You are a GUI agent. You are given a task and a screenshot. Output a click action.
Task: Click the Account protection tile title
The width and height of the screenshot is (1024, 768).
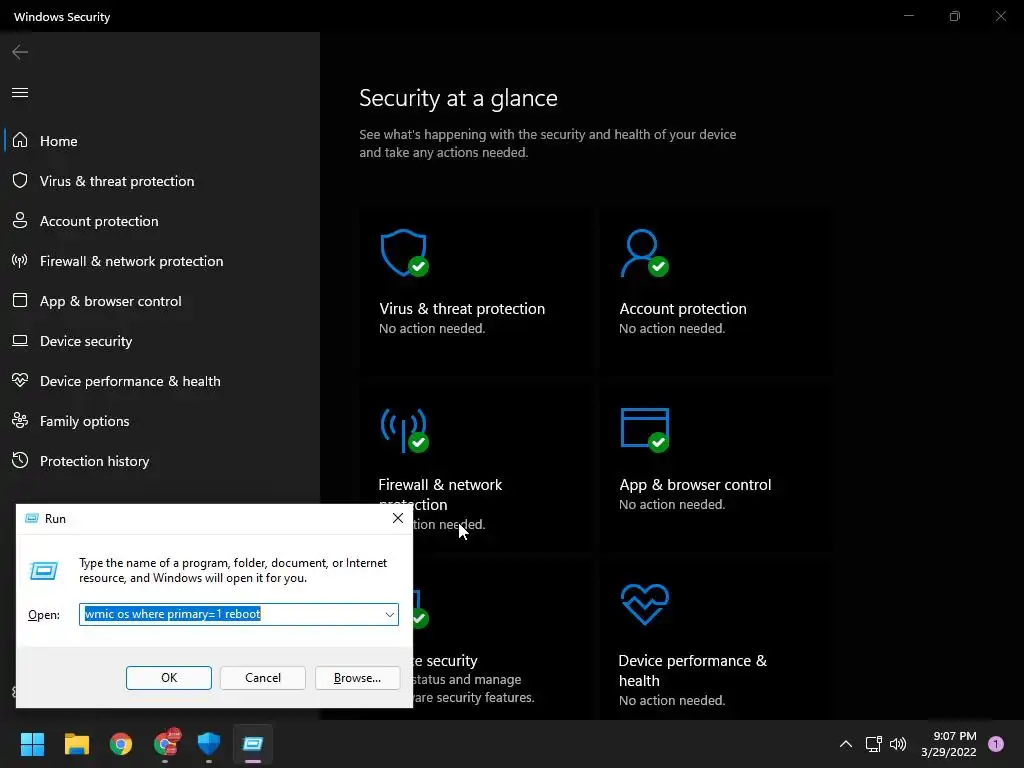pyautogui.click(x=682, y=309)
